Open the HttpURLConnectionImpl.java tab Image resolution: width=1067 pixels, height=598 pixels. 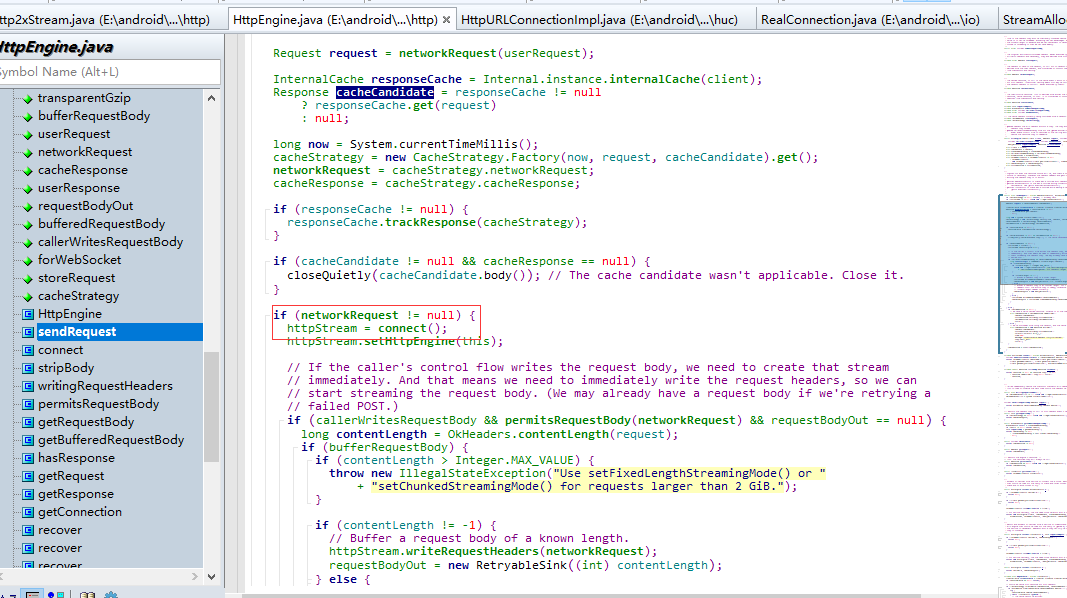601,17
